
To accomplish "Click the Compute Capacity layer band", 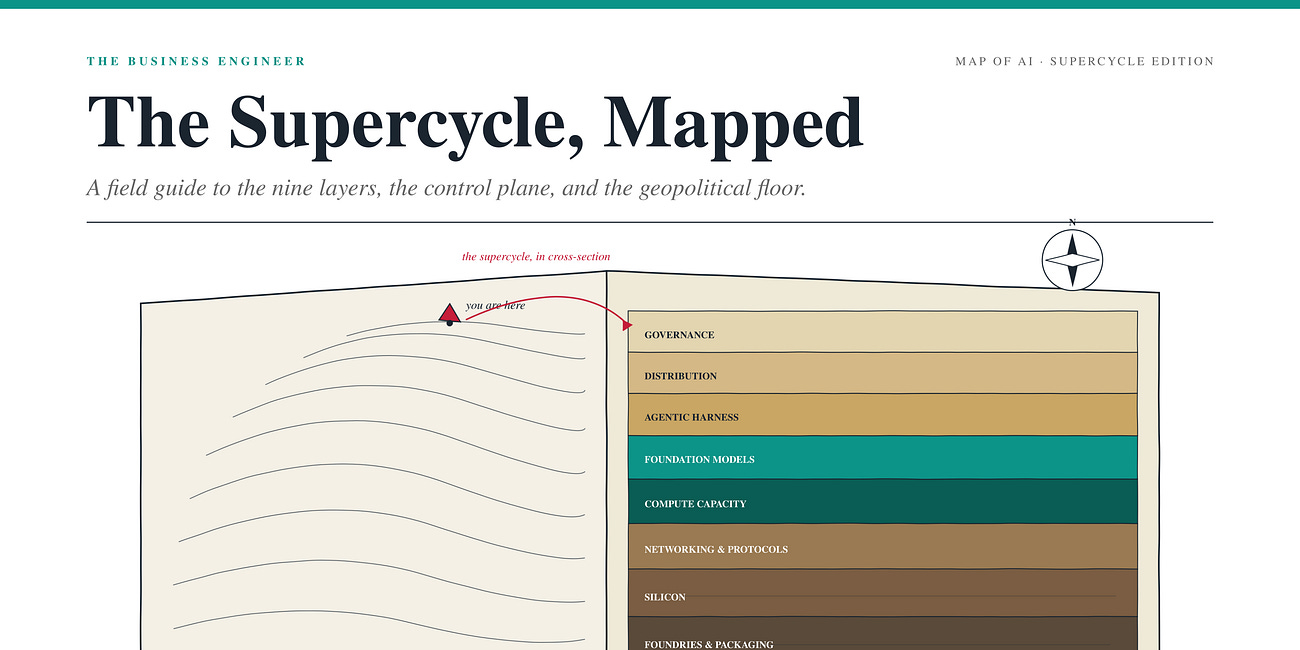I will coord(883,502).
